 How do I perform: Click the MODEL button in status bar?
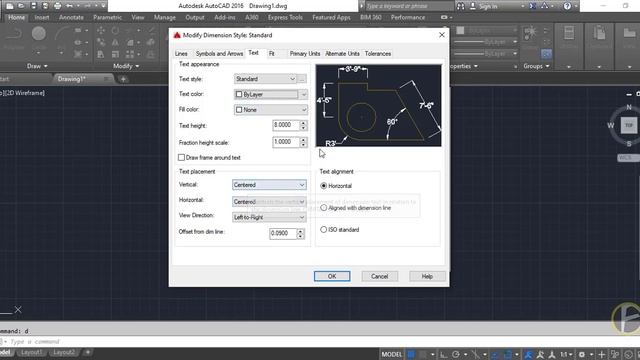(x=391, y=354)
